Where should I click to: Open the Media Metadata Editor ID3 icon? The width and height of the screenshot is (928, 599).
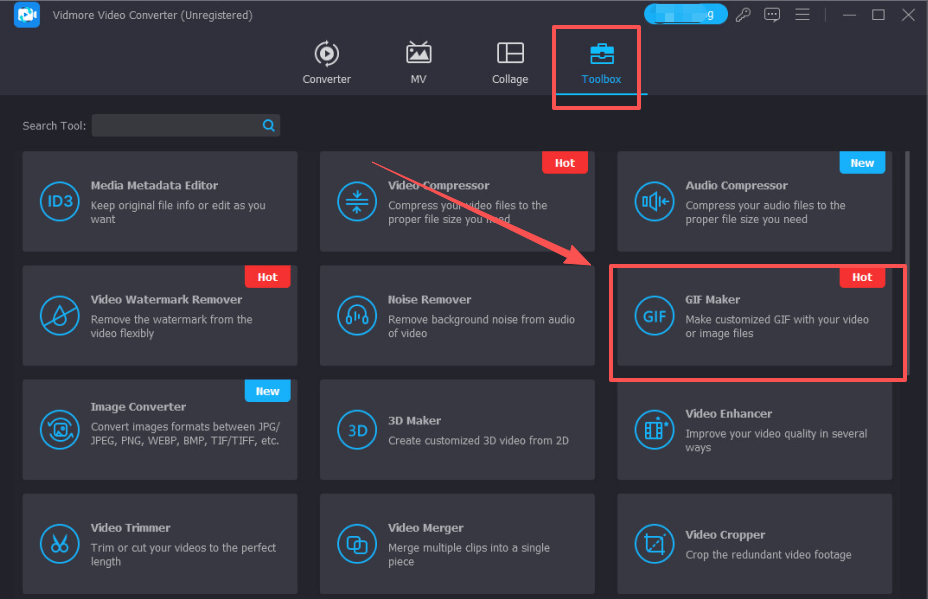[x=60, y=202]
